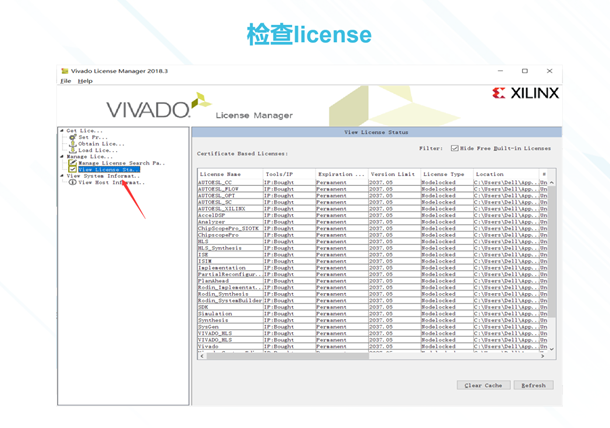
Task: Select the Rodin_Implementat.. license row
Action: (372, 288)
